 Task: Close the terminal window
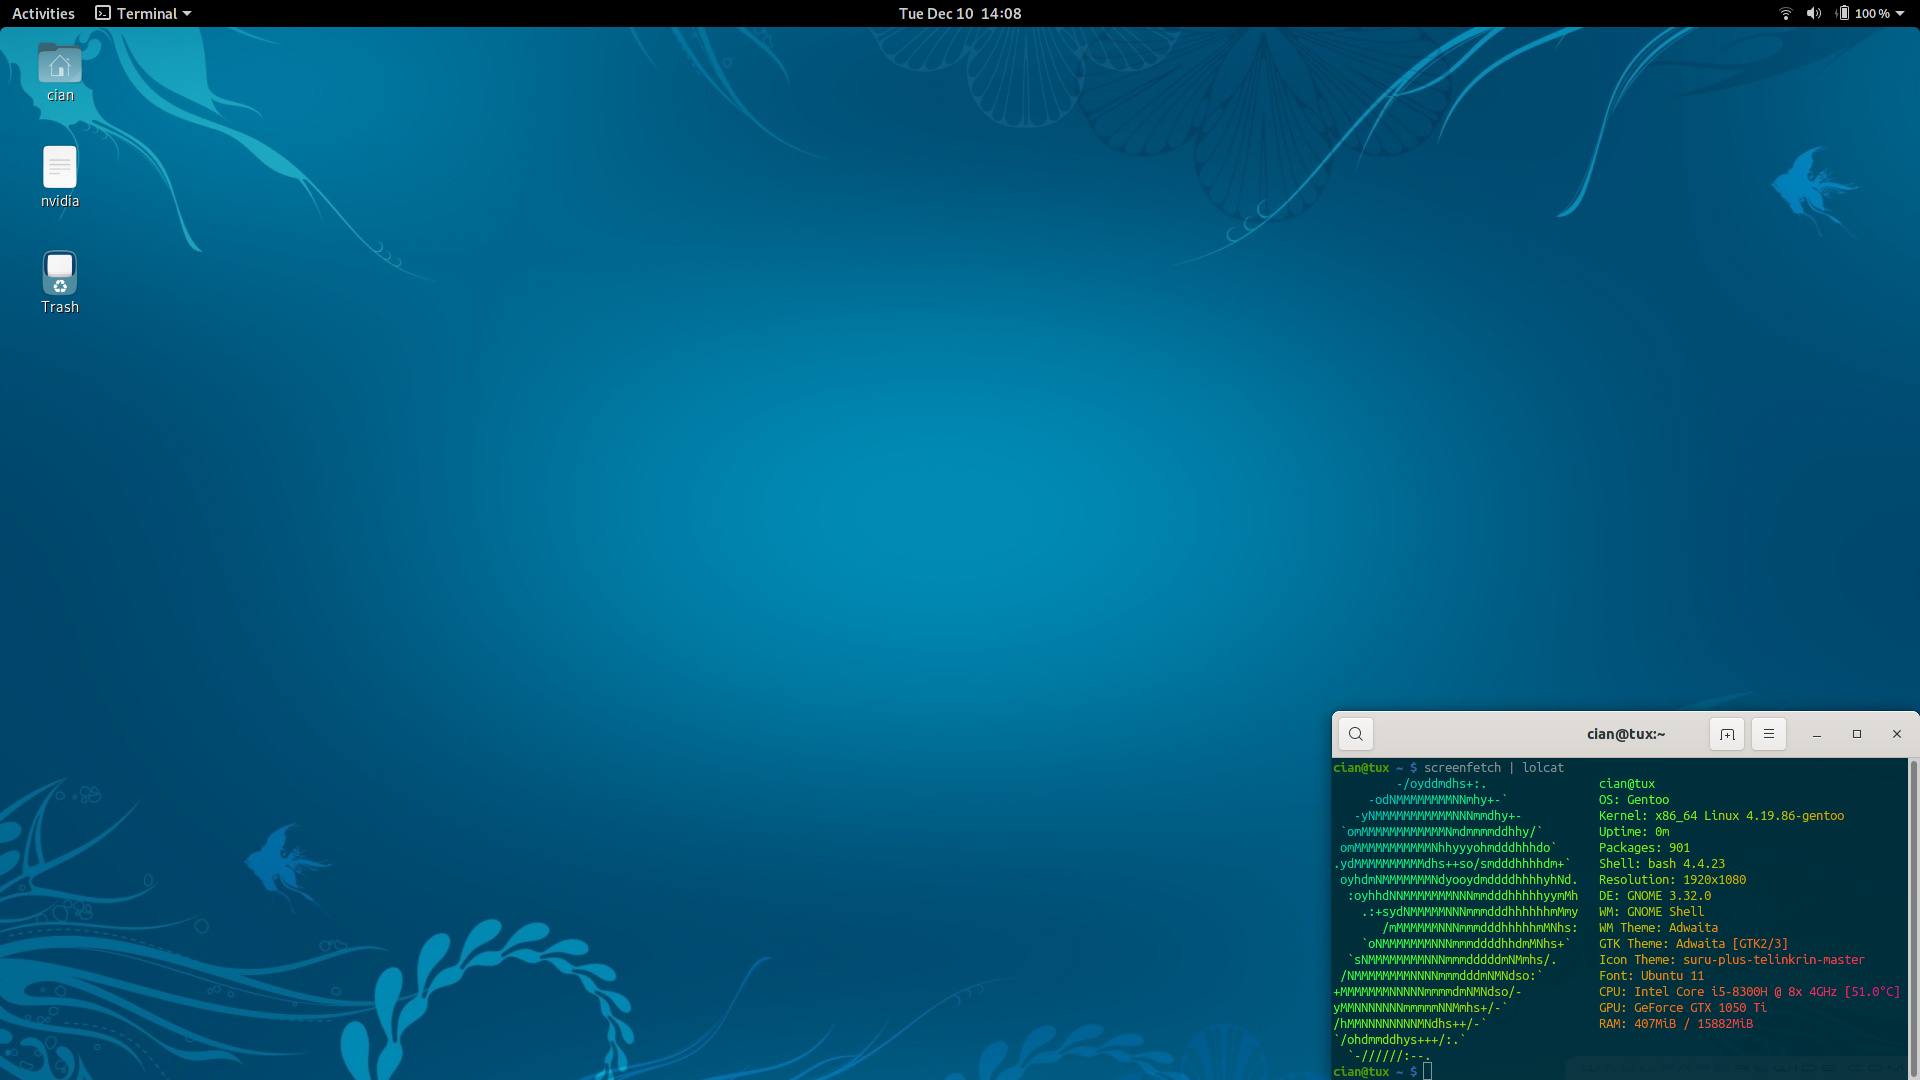pos(1897,734)
